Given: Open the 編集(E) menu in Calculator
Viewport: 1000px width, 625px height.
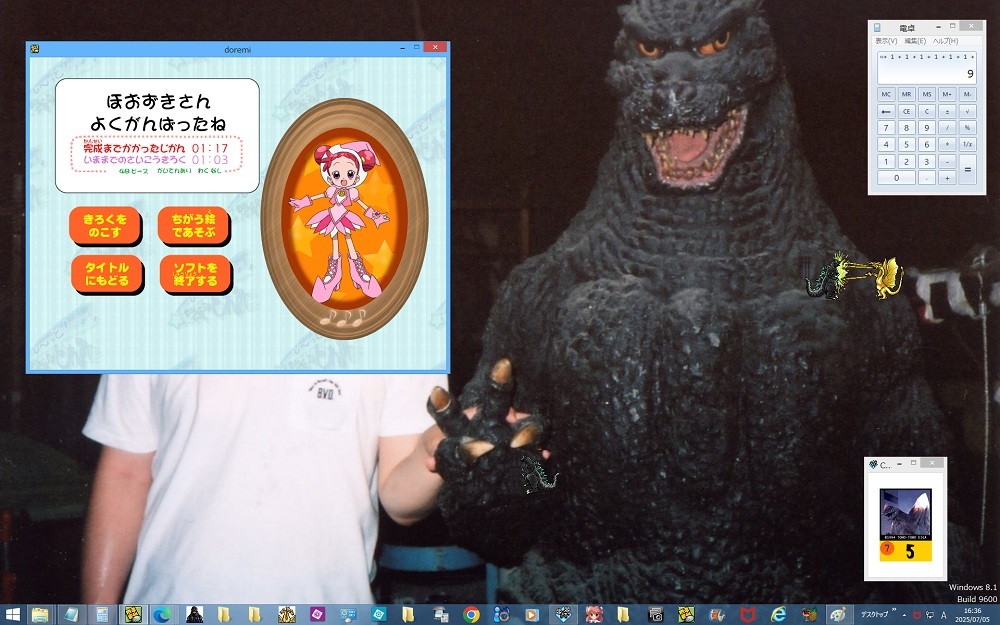Looking at the screenshot, I should [915, 41].
